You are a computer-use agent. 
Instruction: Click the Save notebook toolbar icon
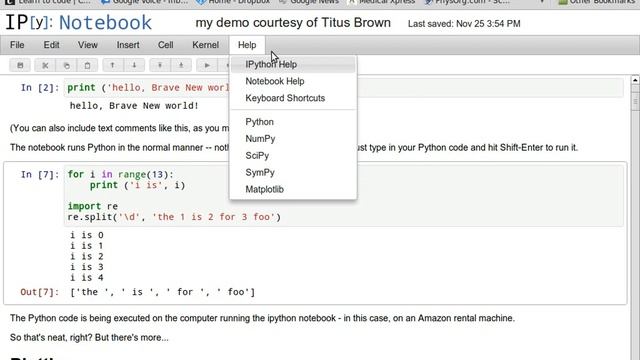click(x=20, y=65)
